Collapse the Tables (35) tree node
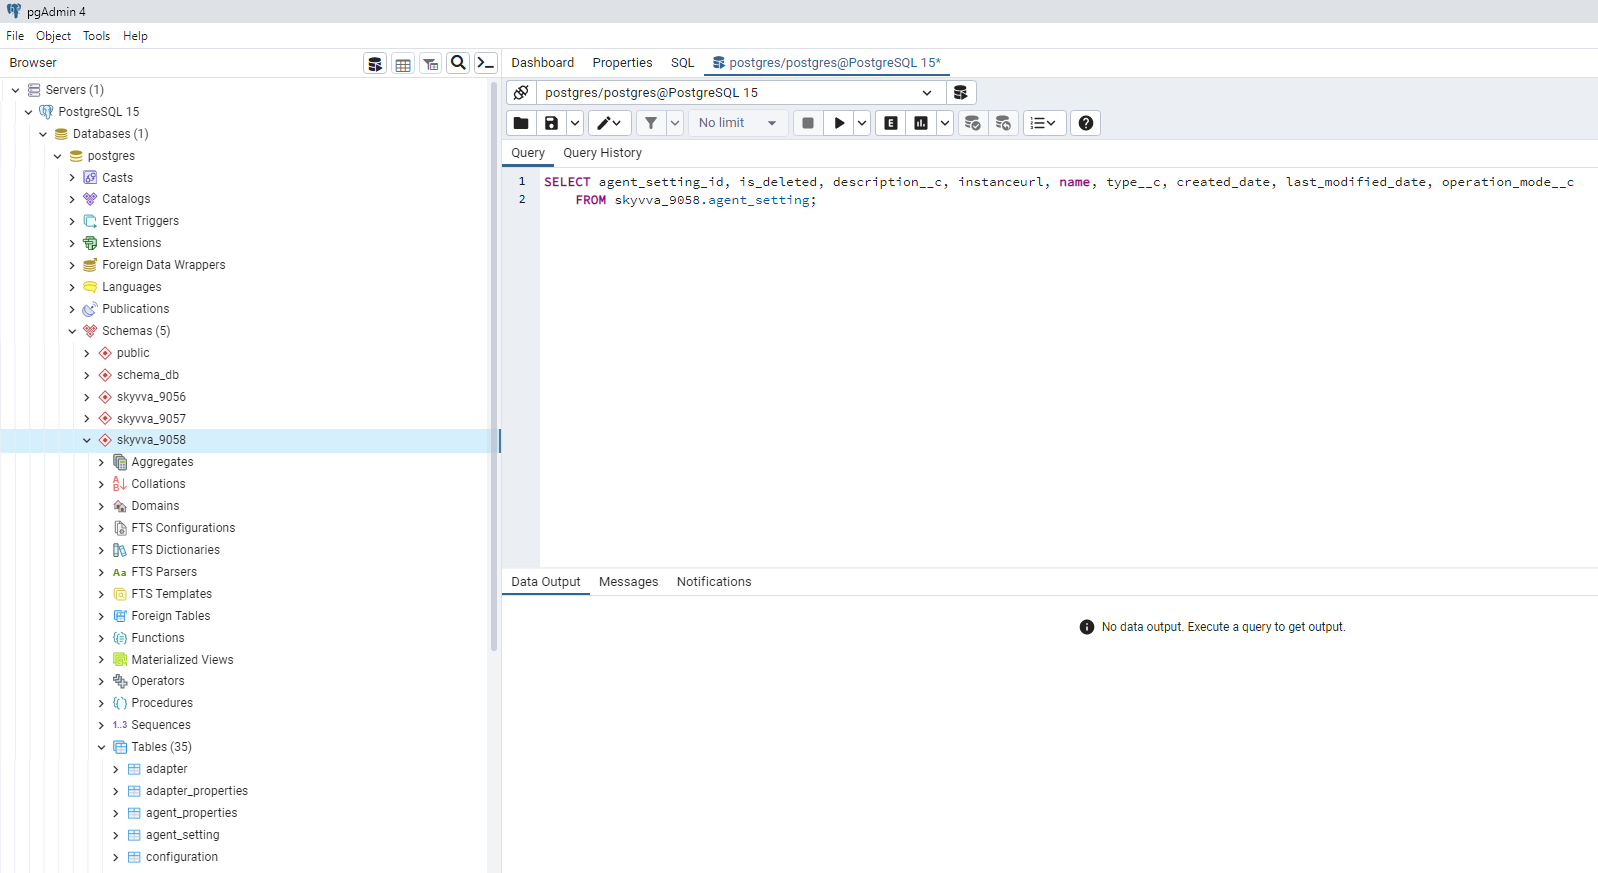The width and height of the screenshot is (1598, 873). [101, 747]
